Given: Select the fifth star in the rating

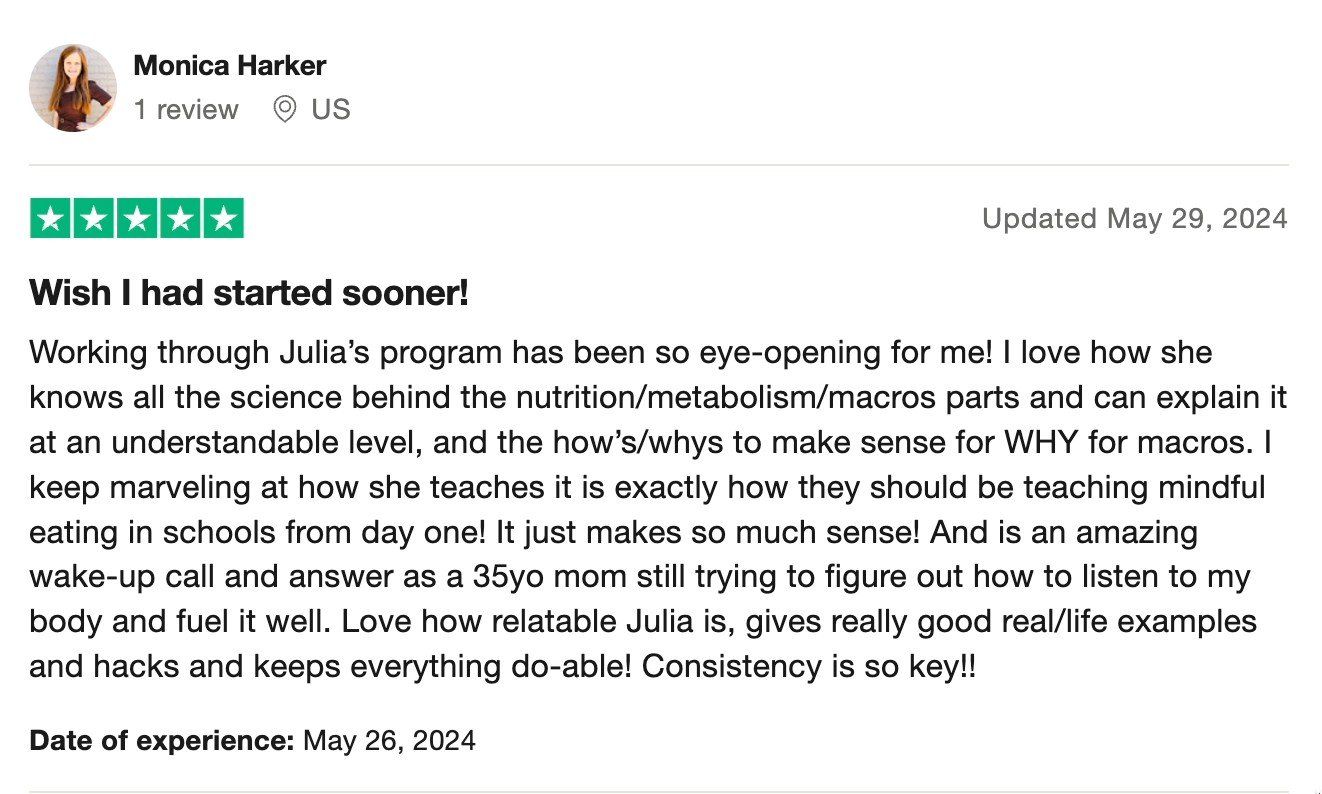Looking at the screenshot, I should pos(223,219).
